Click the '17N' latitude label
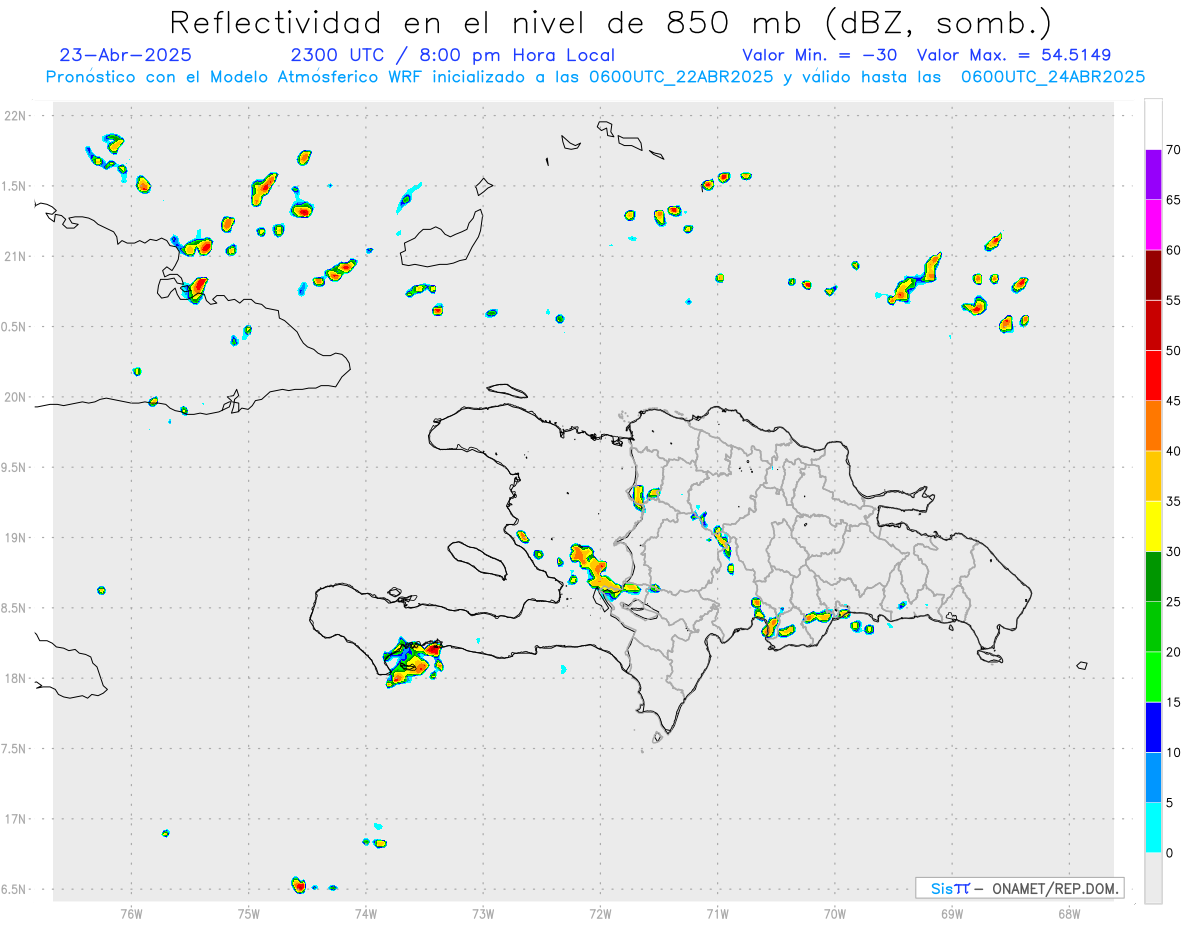Viewport: 1200px width, 927px height. coord(17,819)
